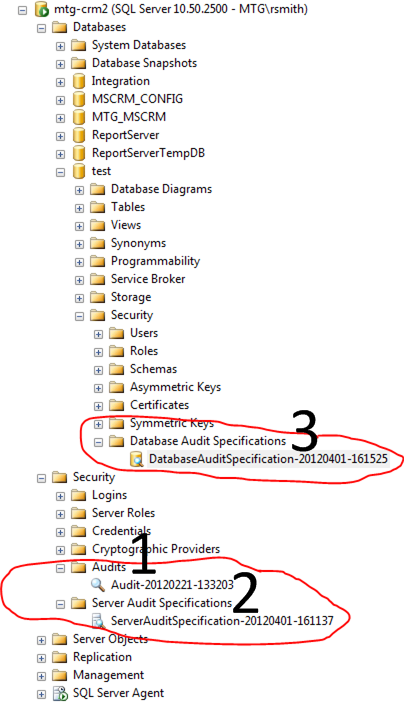Select the MSCRM_CONFIG database cylinder icon
Screen dimensions: 404x708
pyautogui.click(x=79, y=99)
